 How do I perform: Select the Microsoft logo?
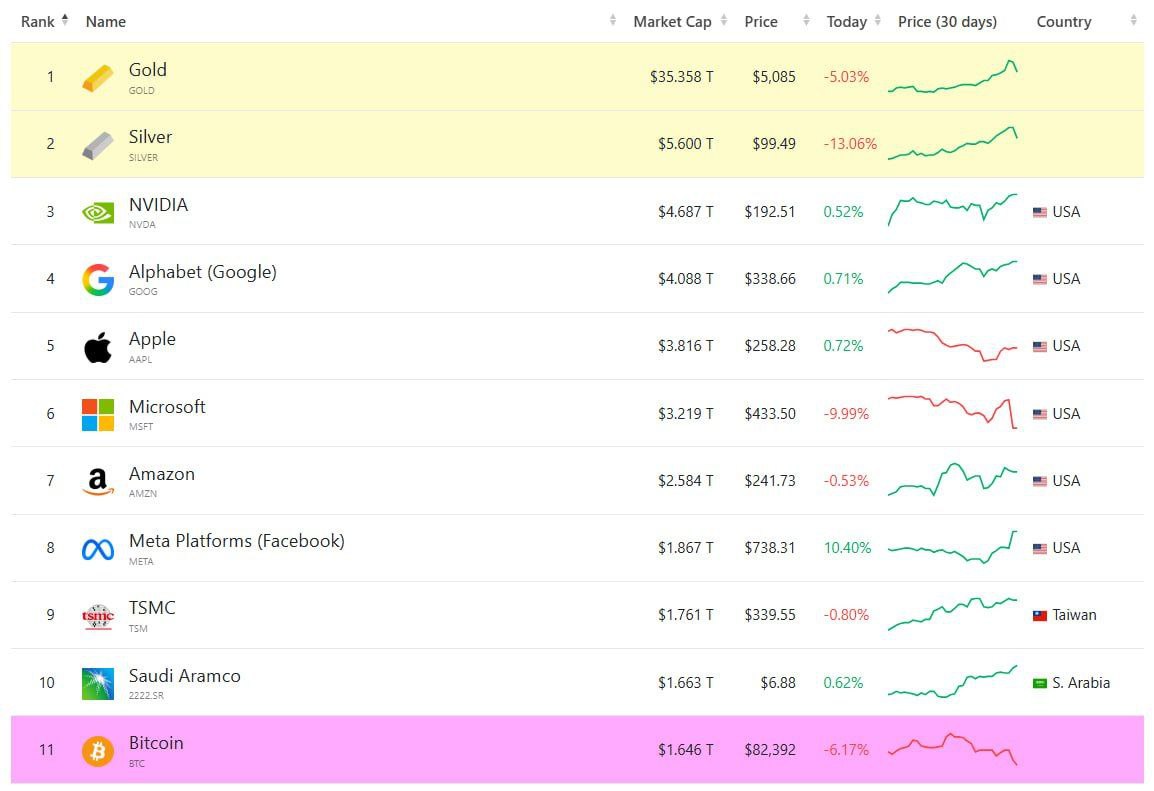97,413
